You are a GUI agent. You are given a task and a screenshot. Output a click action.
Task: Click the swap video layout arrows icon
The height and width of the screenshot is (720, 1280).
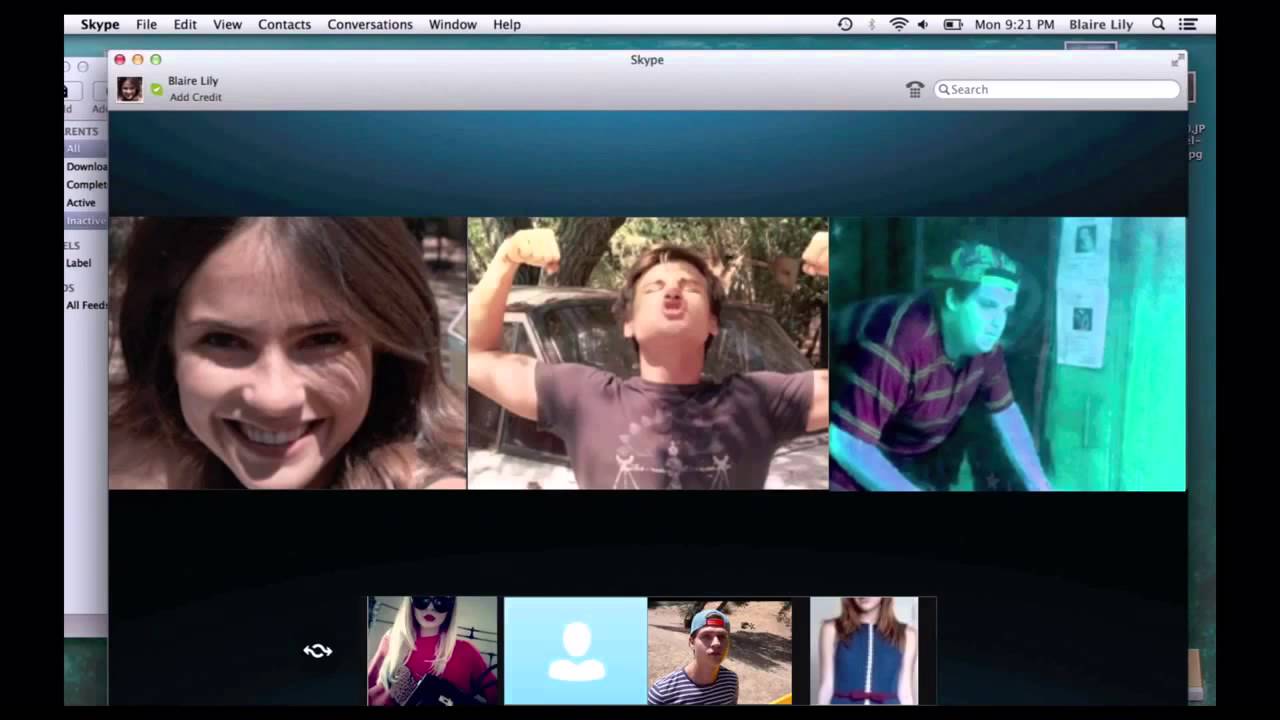coord(317,651)
